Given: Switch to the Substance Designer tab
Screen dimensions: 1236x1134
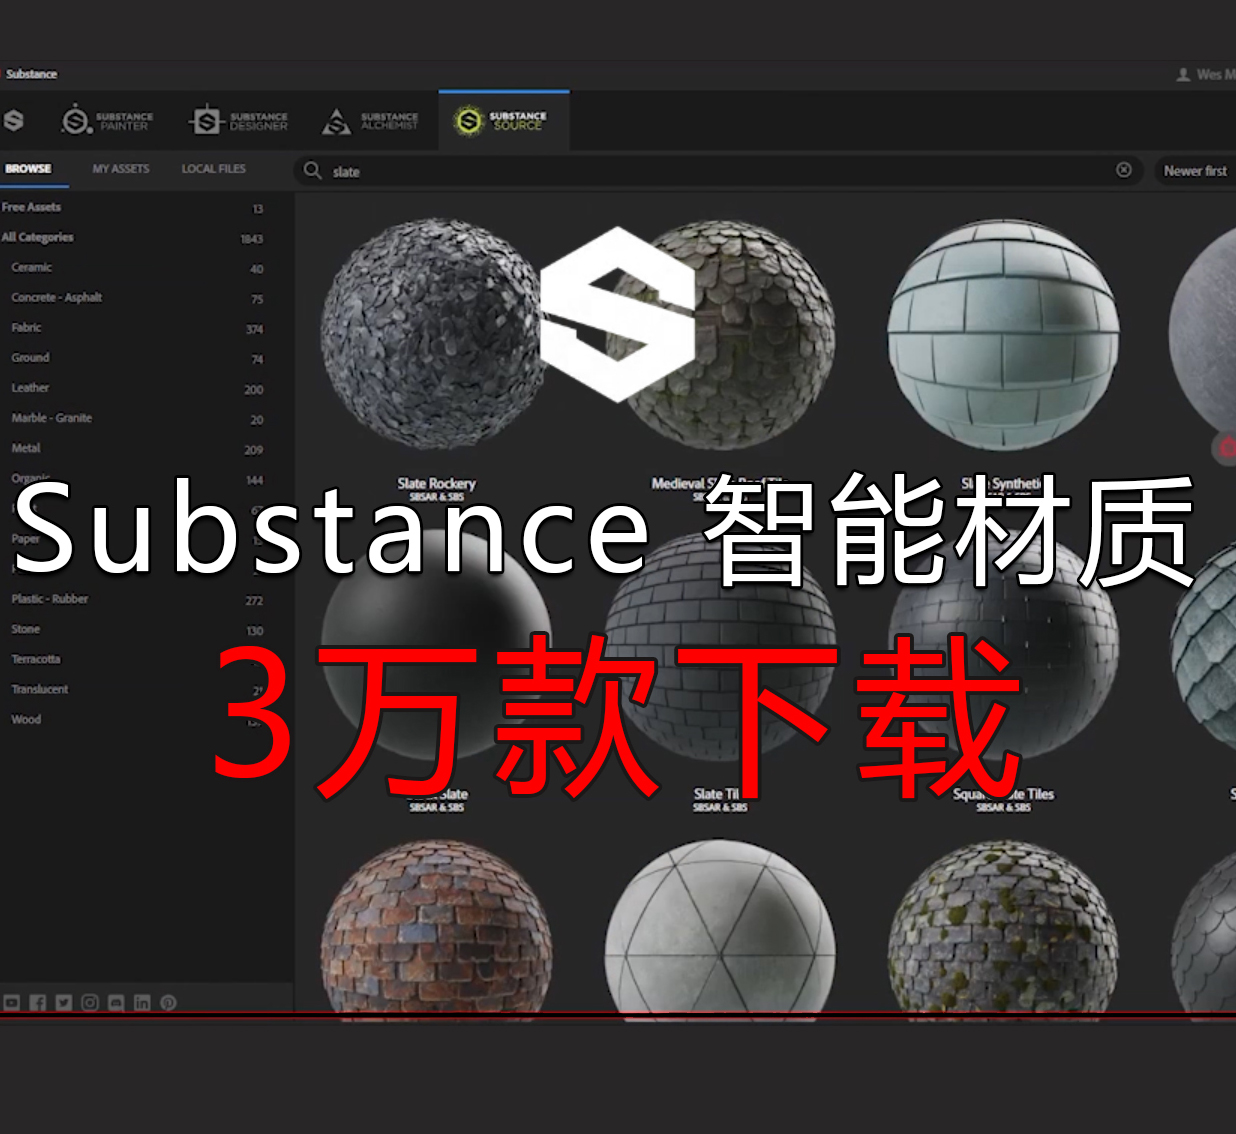Looking at the screenshot, I should (x=238, y=121).
